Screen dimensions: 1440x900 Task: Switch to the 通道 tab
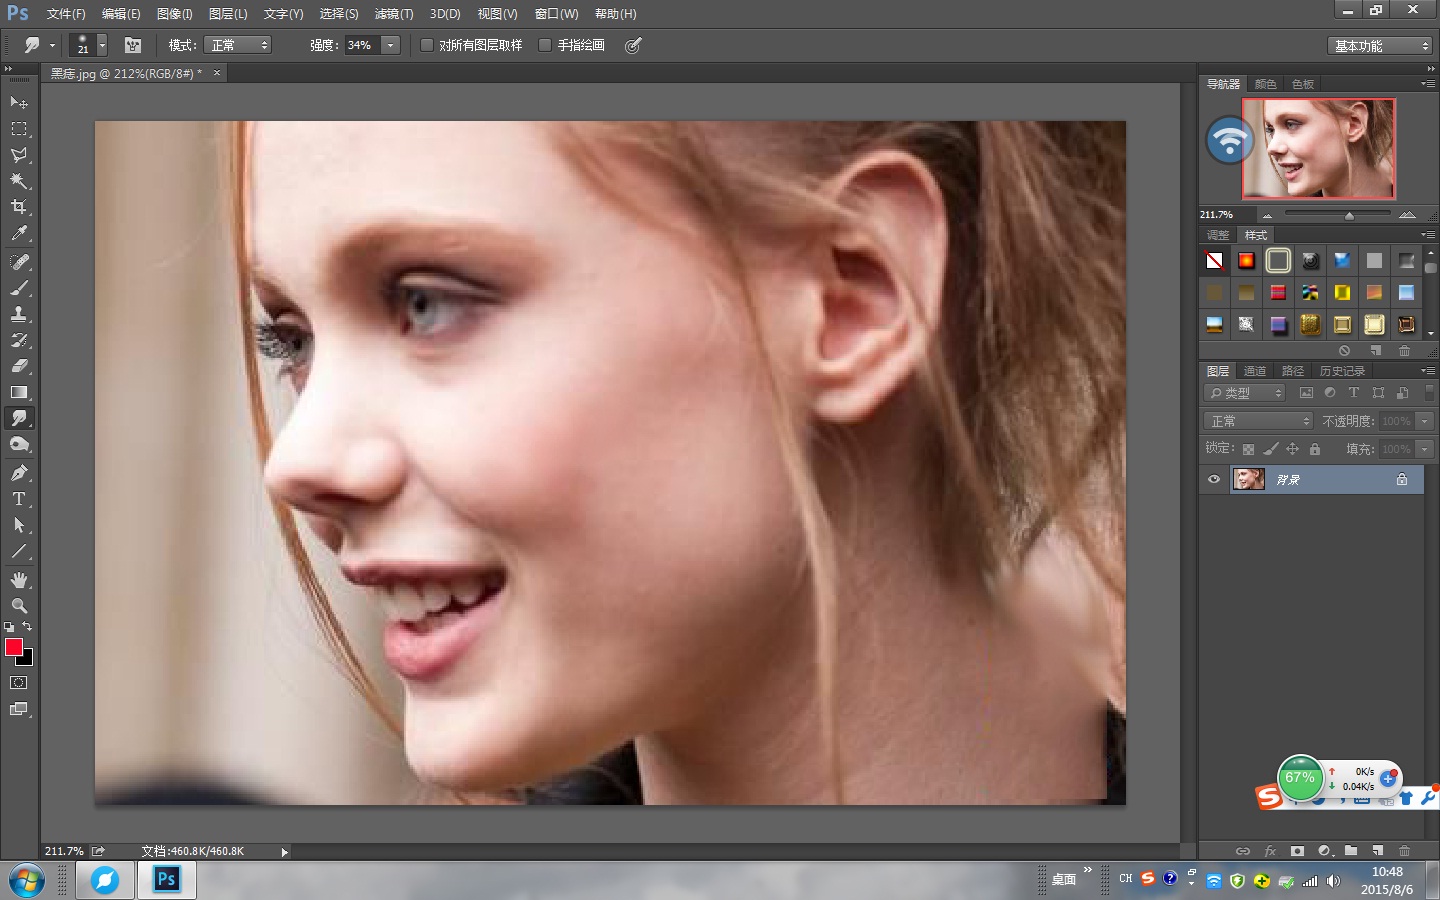tap(1255, 371)
